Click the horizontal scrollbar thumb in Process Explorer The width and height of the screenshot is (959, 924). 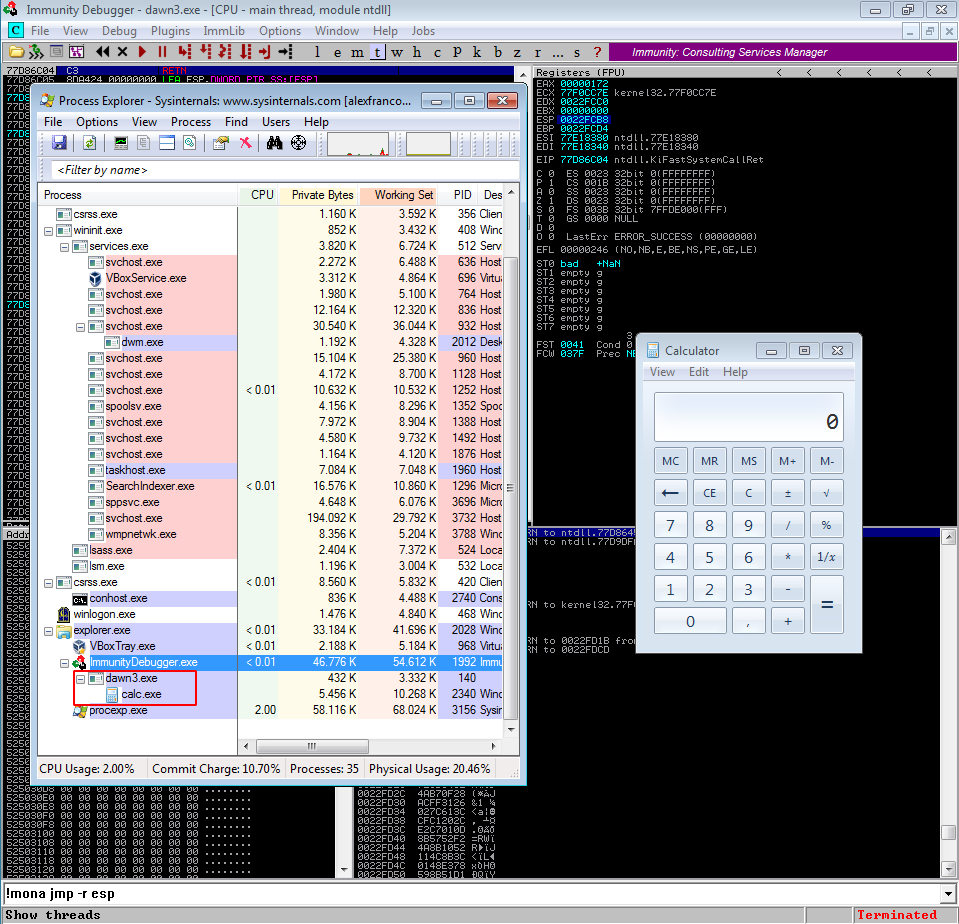pos(312,746)
